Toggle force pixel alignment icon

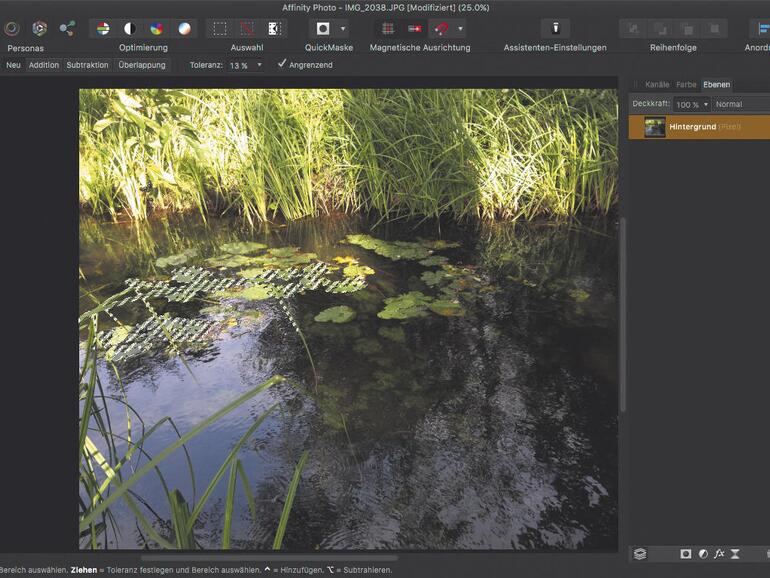415,28
